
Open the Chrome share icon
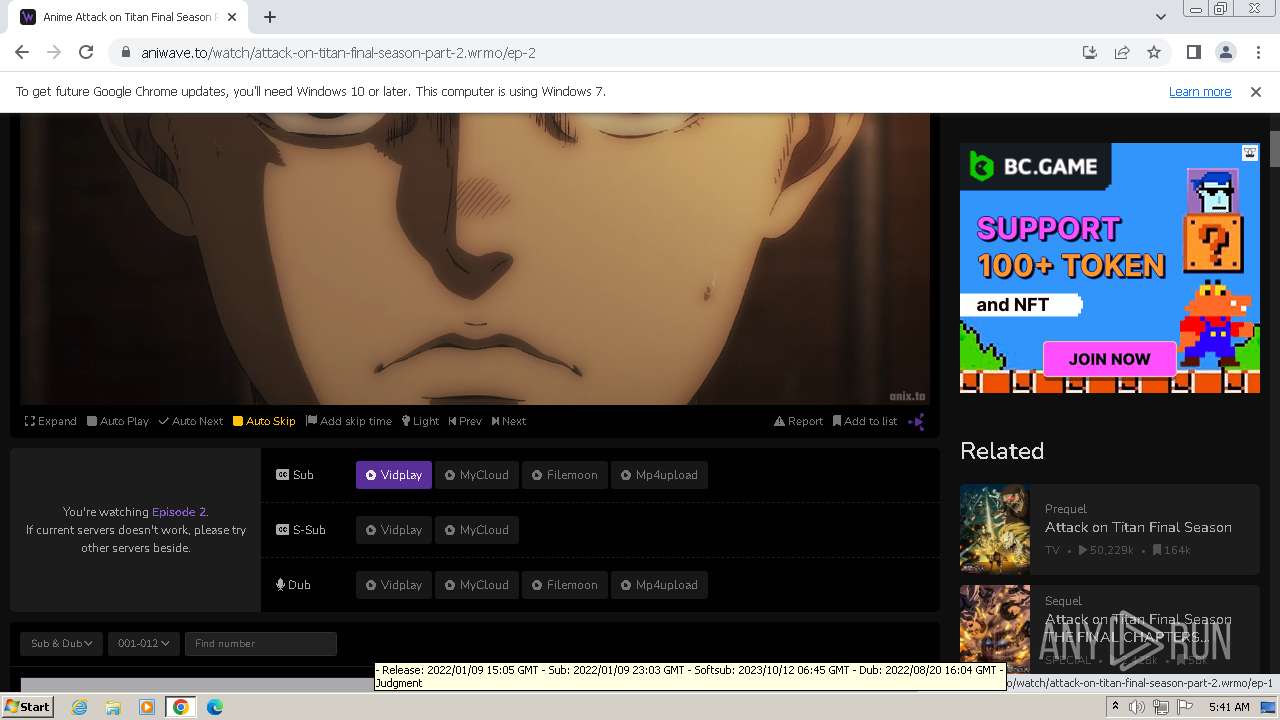coord(1122,52)
